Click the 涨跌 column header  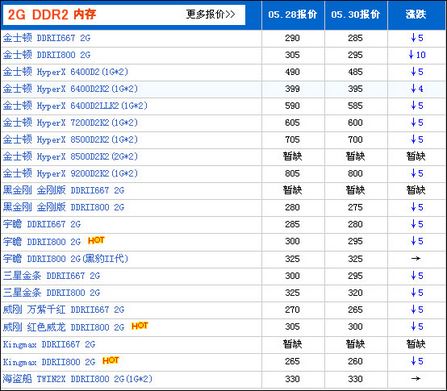pos(416,14)
